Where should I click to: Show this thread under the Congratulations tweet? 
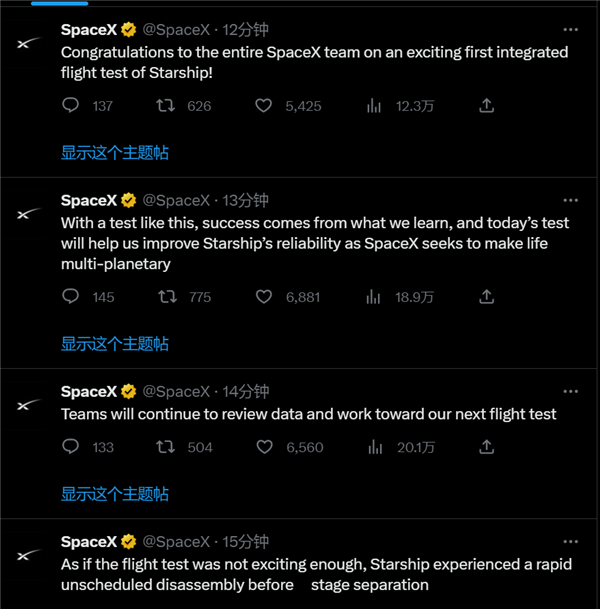coord(114,152)
